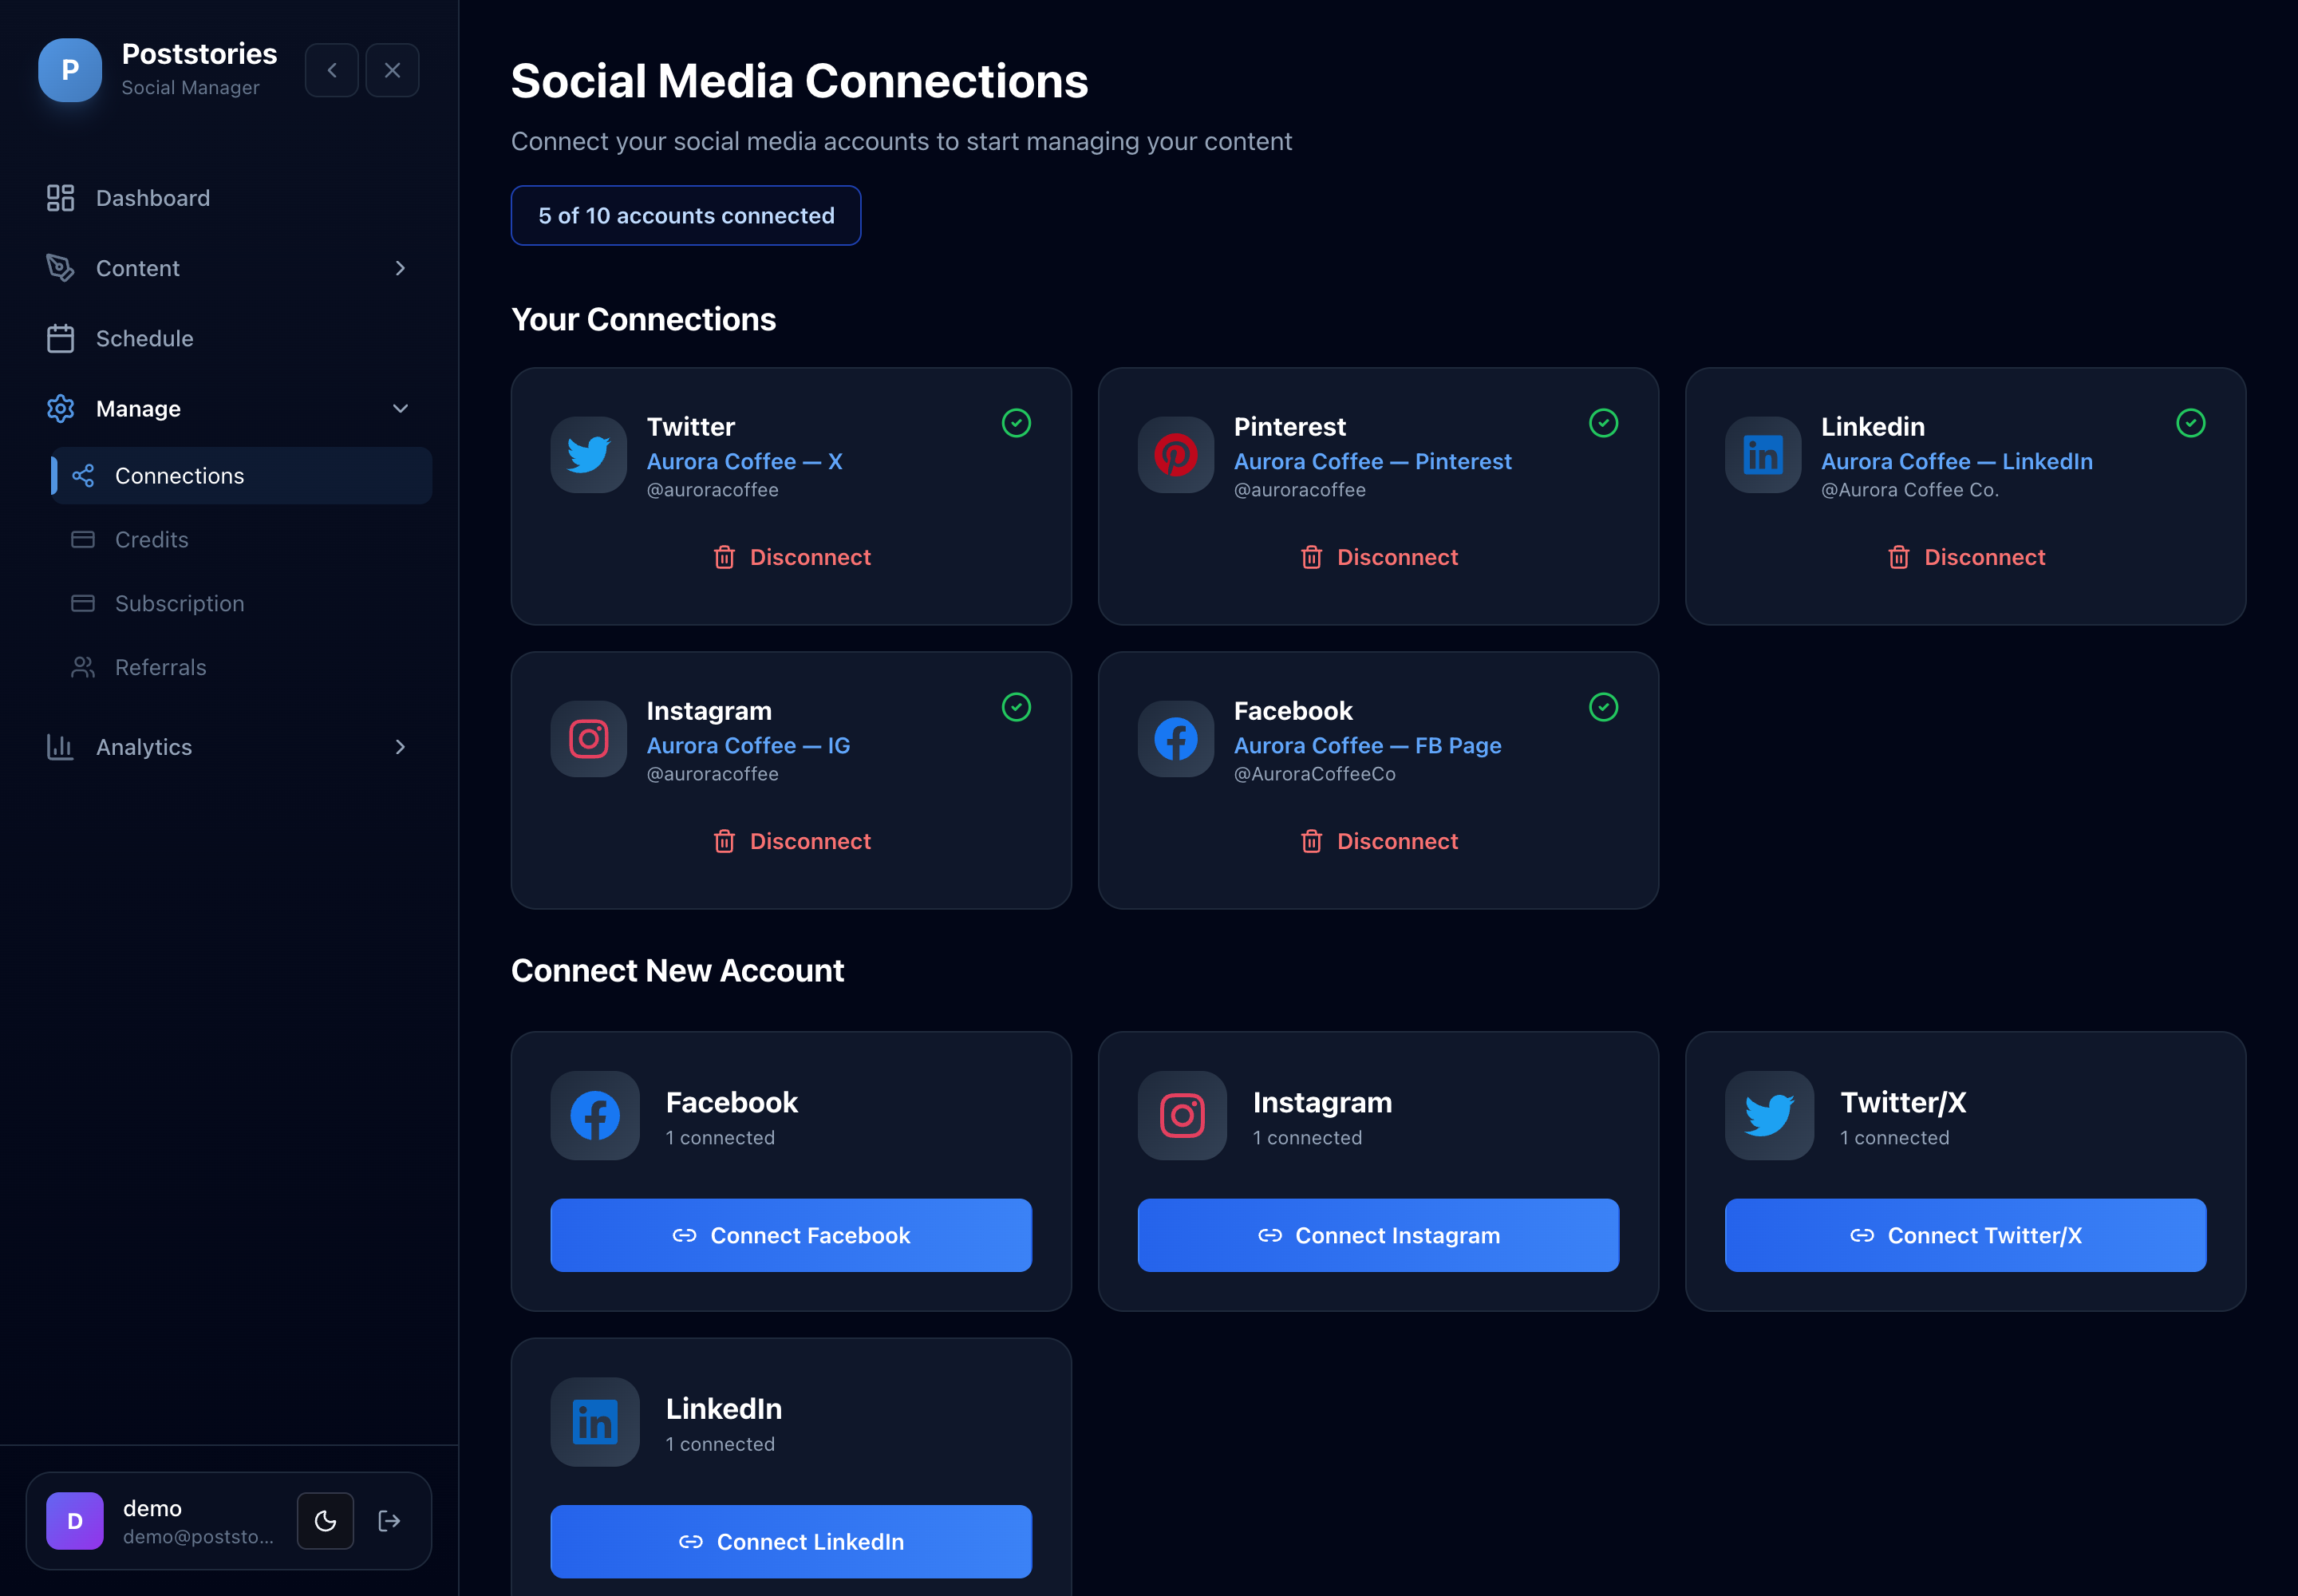Viewport: 2298px width, 1596px height.
Task: Click the 5 of 10 accounts connected badge
Action: pos(686,216)
